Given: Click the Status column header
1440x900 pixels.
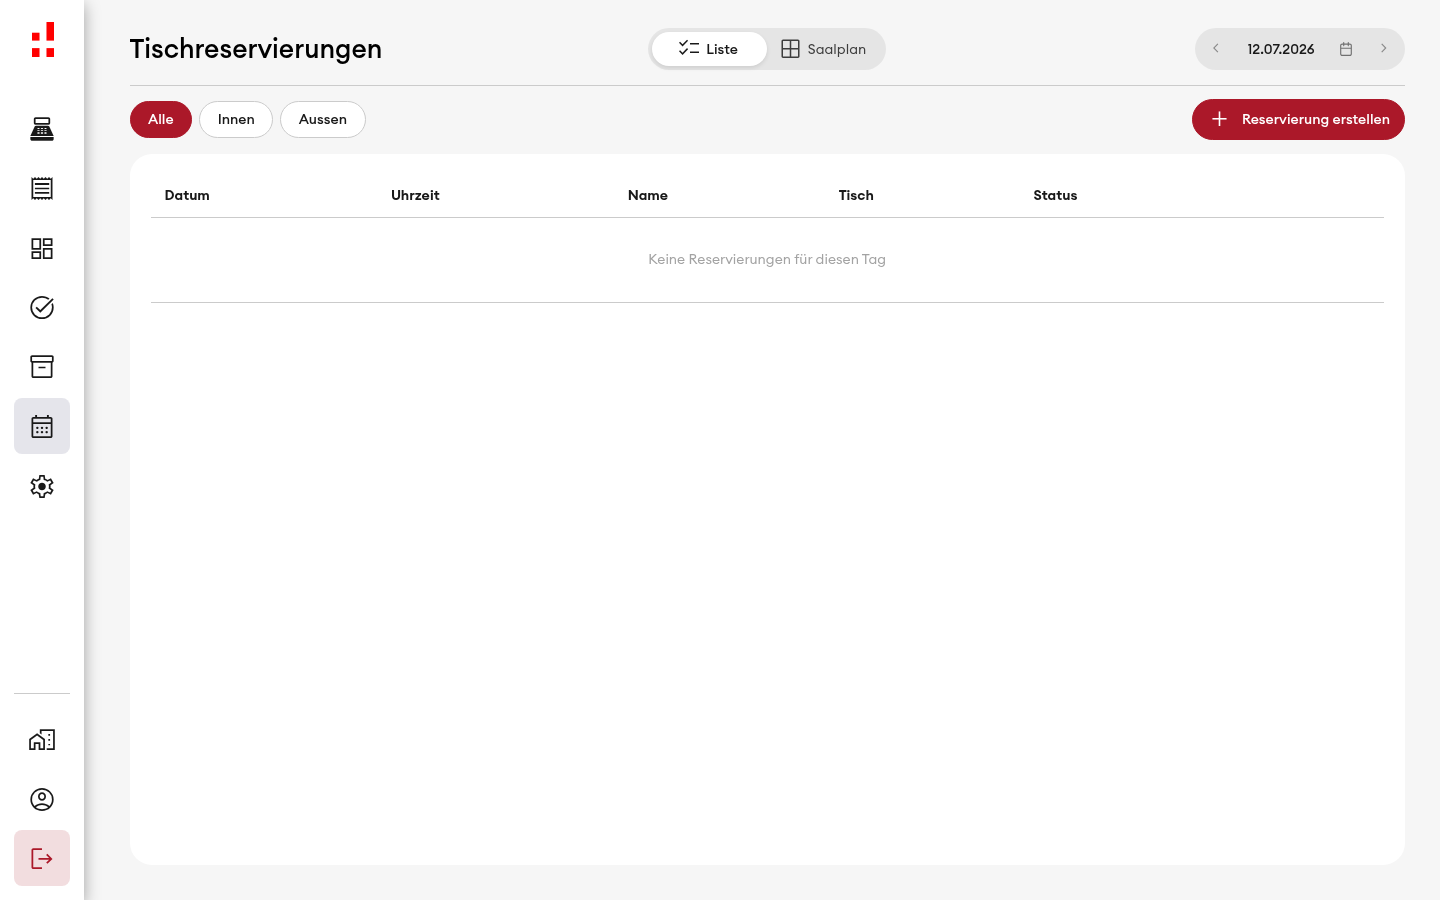Looking at the screenshot, I should [x=1055, y=195].
